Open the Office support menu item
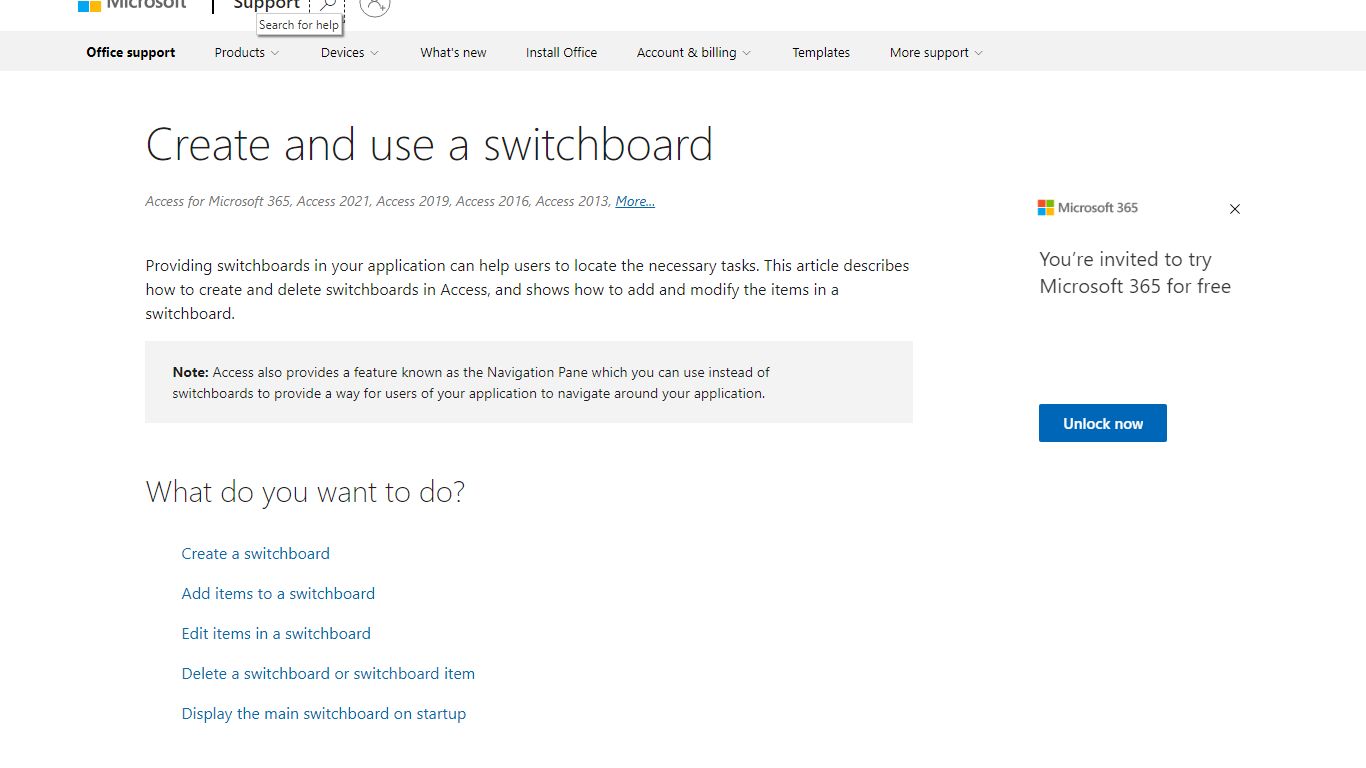The height and width of the screenshot is (768, 1366). coord(131,52)
